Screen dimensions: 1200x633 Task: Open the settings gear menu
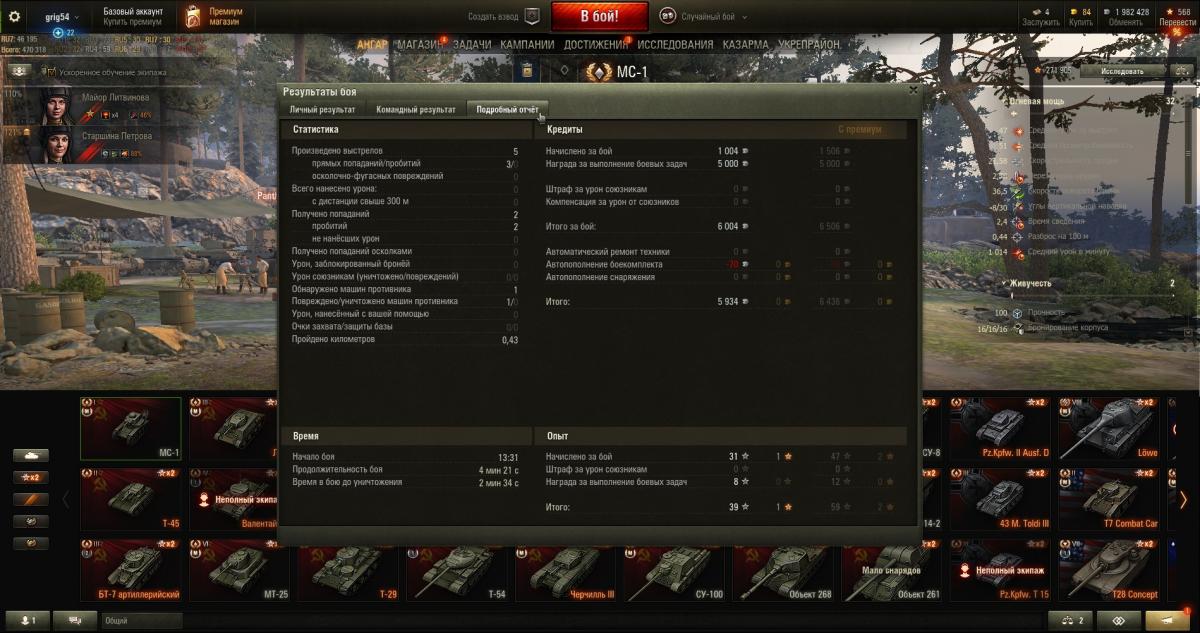15,16
